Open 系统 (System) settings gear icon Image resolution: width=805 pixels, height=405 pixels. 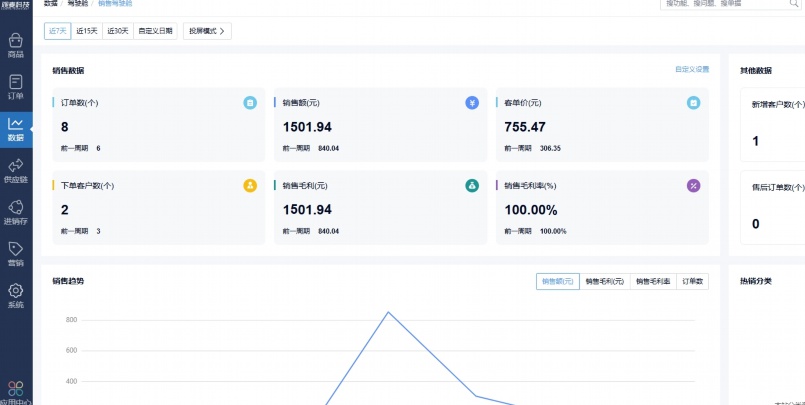(x=16, y=295)
